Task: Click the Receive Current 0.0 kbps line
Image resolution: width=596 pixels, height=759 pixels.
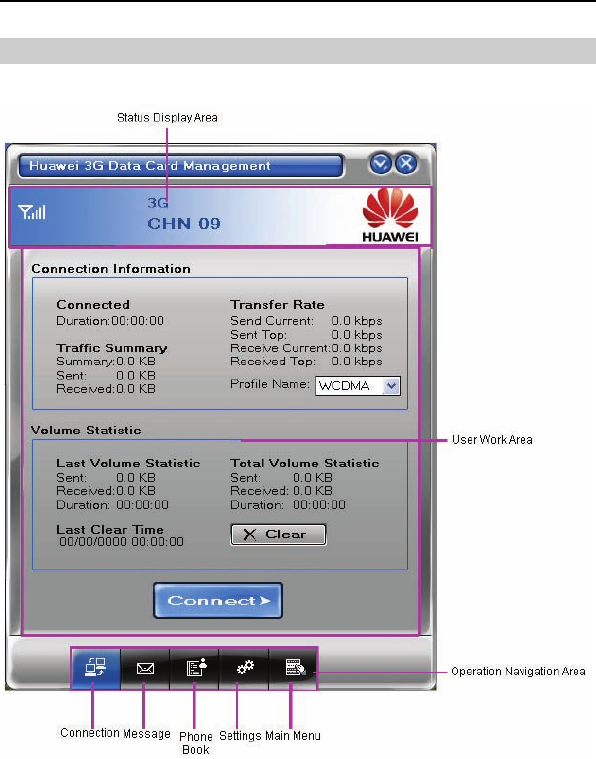Action: [x=306, y=348]
